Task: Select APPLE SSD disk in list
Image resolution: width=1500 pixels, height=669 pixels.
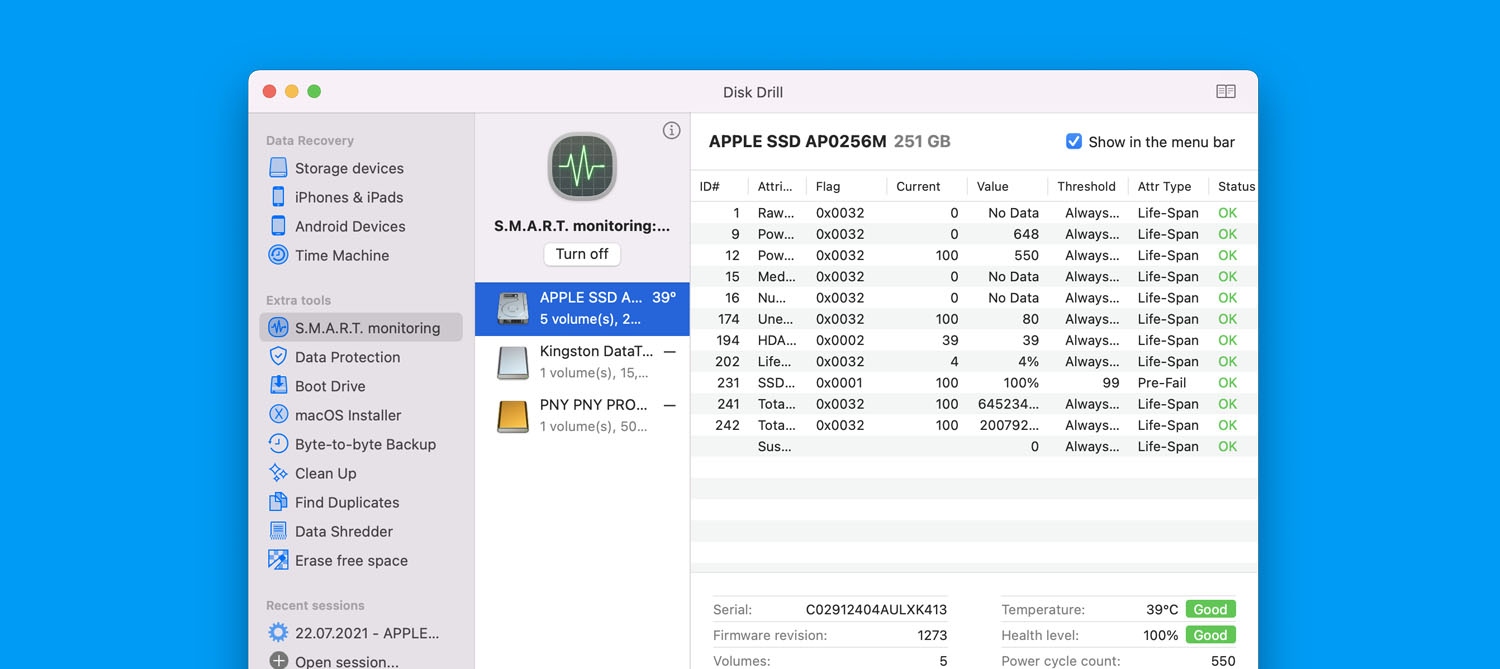Action: pos(582,308)
